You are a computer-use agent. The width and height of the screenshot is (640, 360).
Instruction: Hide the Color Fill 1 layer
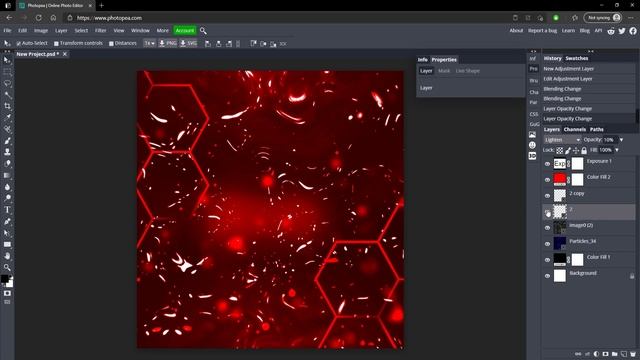coord(547,260)
